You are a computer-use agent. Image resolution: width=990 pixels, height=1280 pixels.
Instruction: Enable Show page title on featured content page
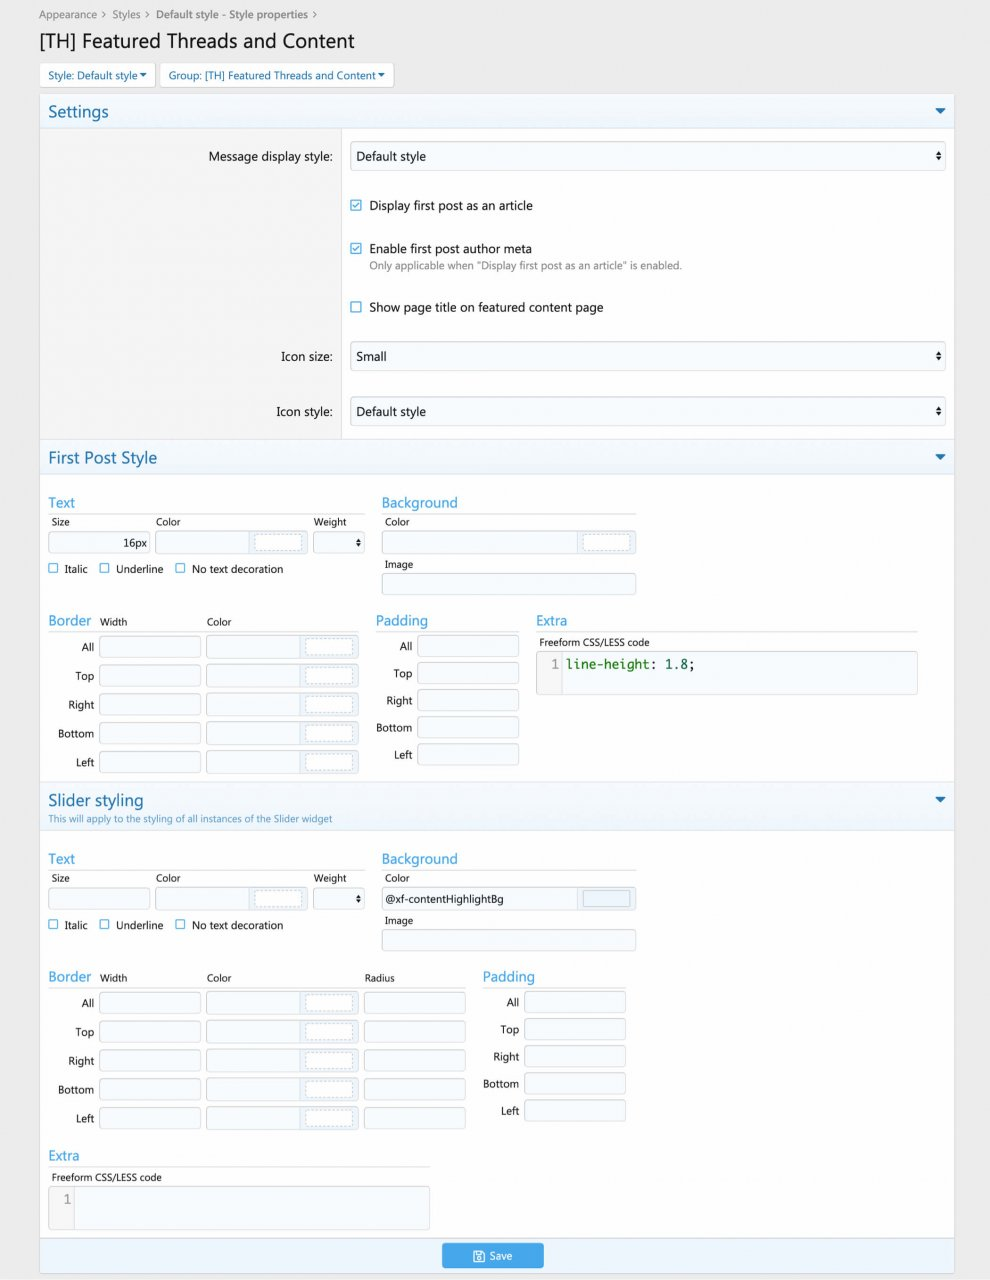pos(356,307)
